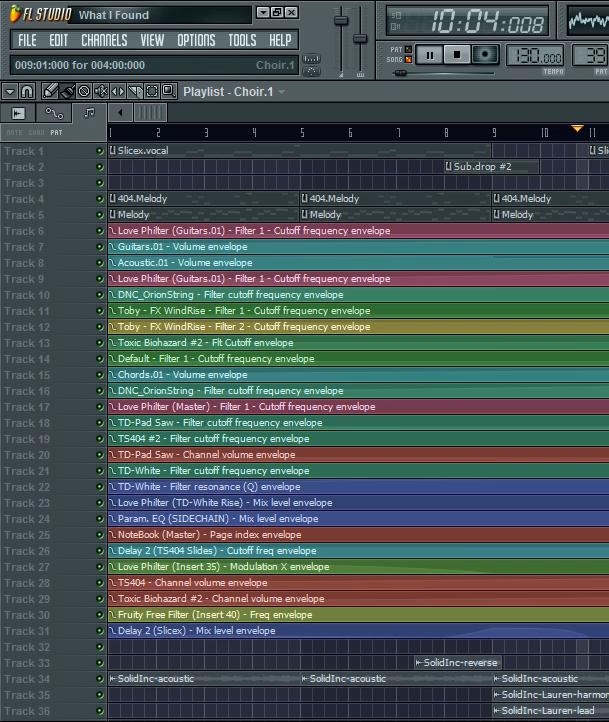The image size is (609, 722).
Task: Select the pencil Draw tool
Action: [50, 91]
